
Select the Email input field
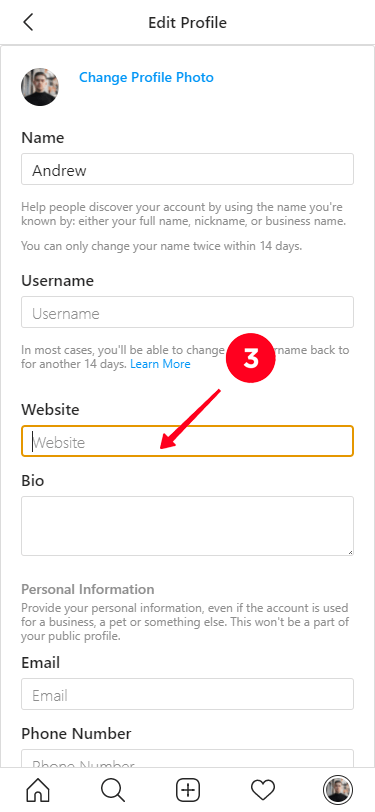coord(188,694)
